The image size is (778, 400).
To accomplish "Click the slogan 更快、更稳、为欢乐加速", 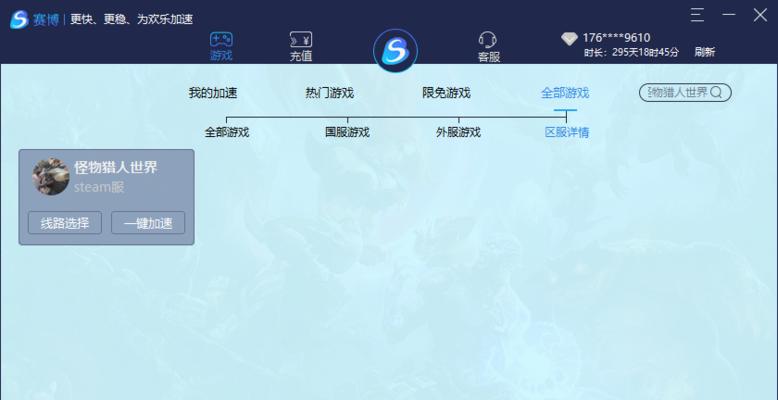I will [131, 19].
